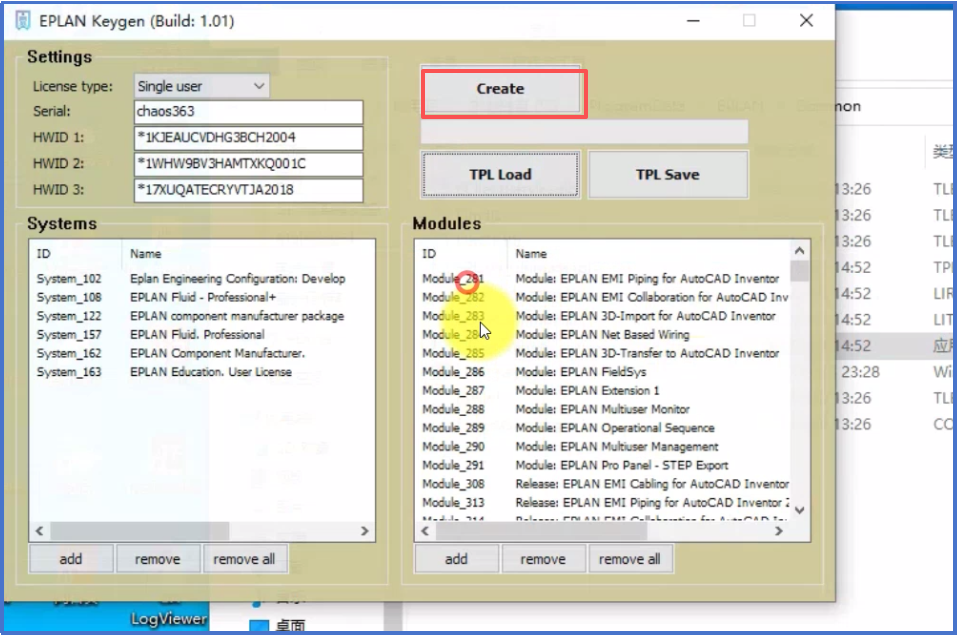Click the EPLAN Keygen app icon in title bar
The width and height of the screenshot is (958, 637).
[23, 20]
